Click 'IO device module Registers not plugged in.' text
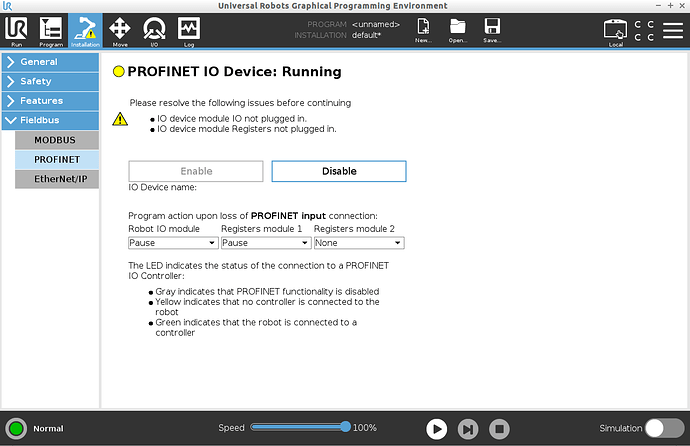This screenshot has width=690, height=446. point(247,129)
